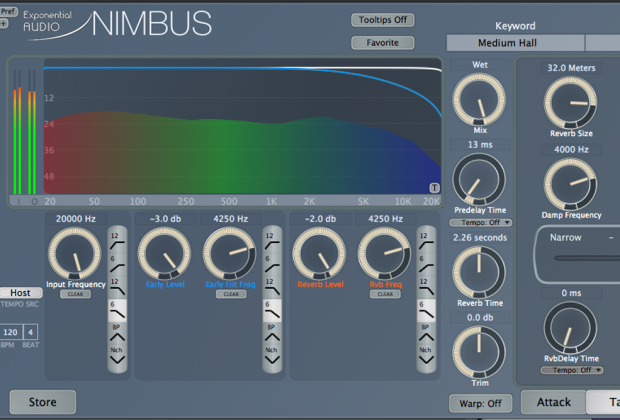Click the spectrum analyzer display
Screen dimensions: 620x420
click(x=242, y=127)
